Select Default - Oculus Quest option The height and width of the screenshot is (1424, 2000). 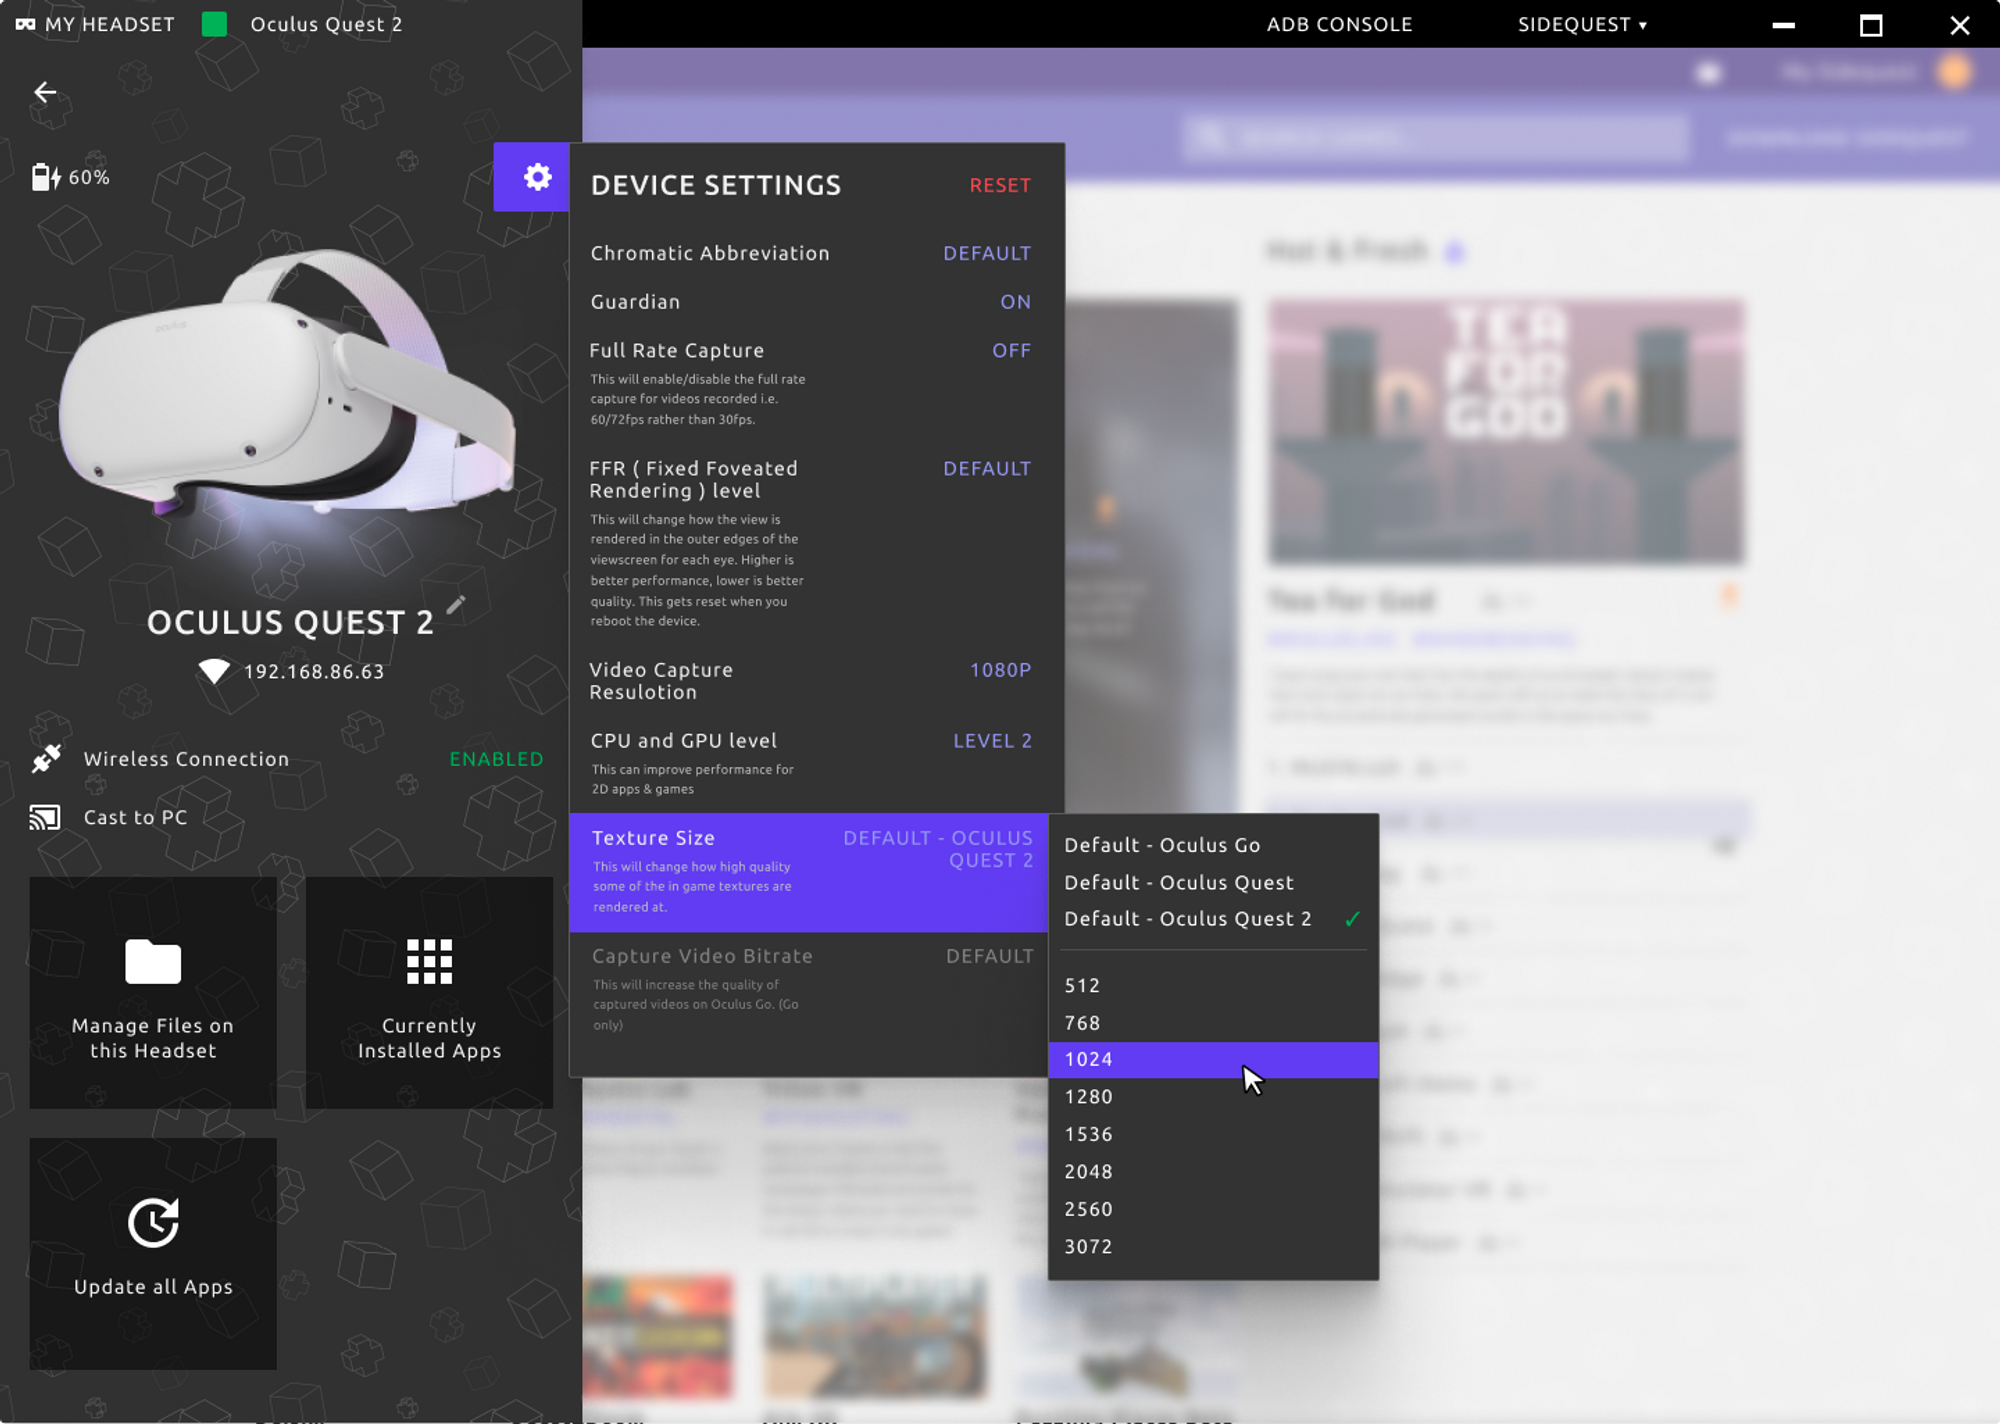click(x=1213, y=882)
